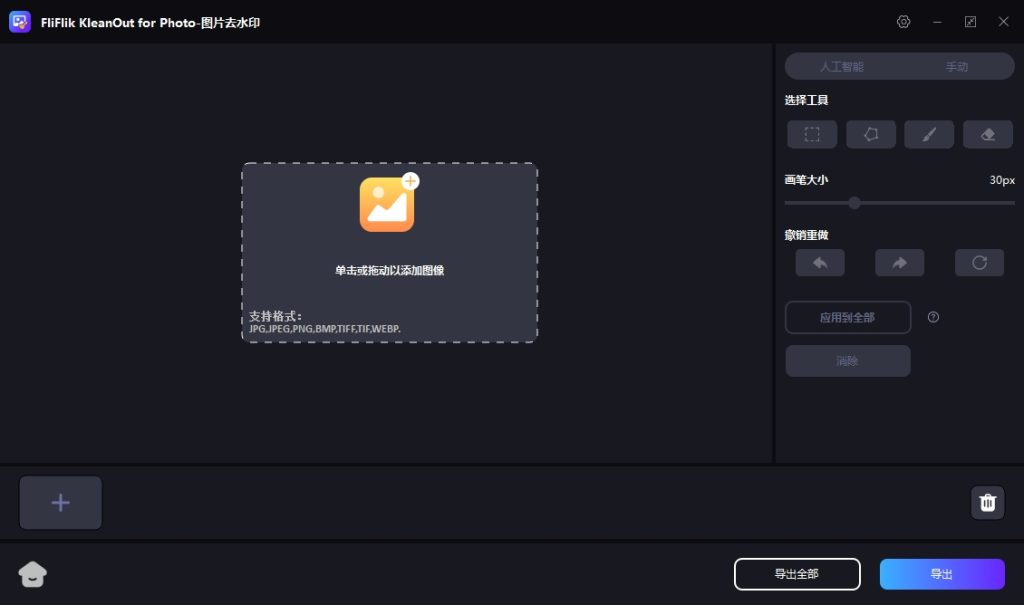Delete images using the trash icon

pyautogui.click(x=987, y=502)
